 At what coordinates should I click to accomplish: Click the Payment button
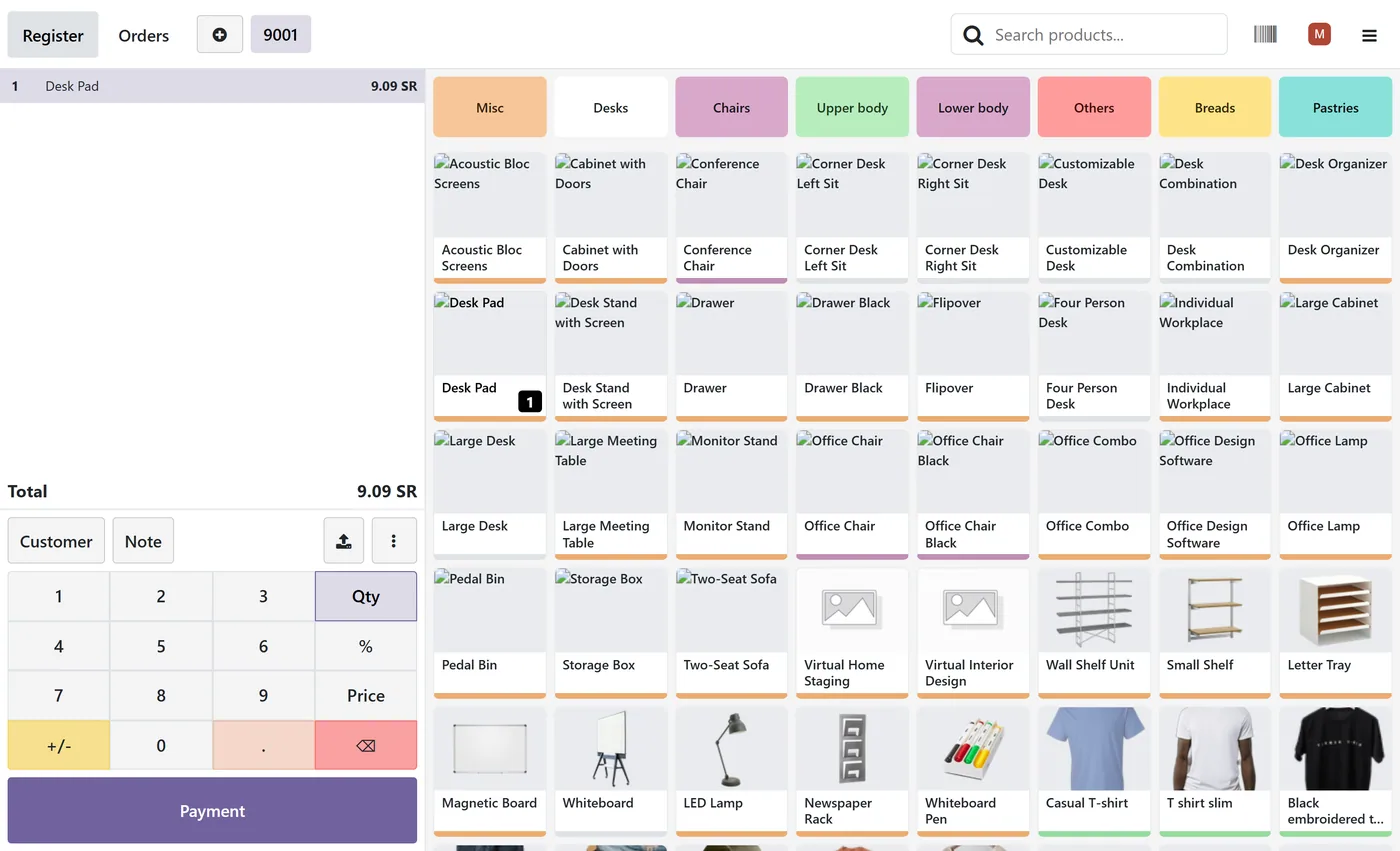tap(212, 811)
